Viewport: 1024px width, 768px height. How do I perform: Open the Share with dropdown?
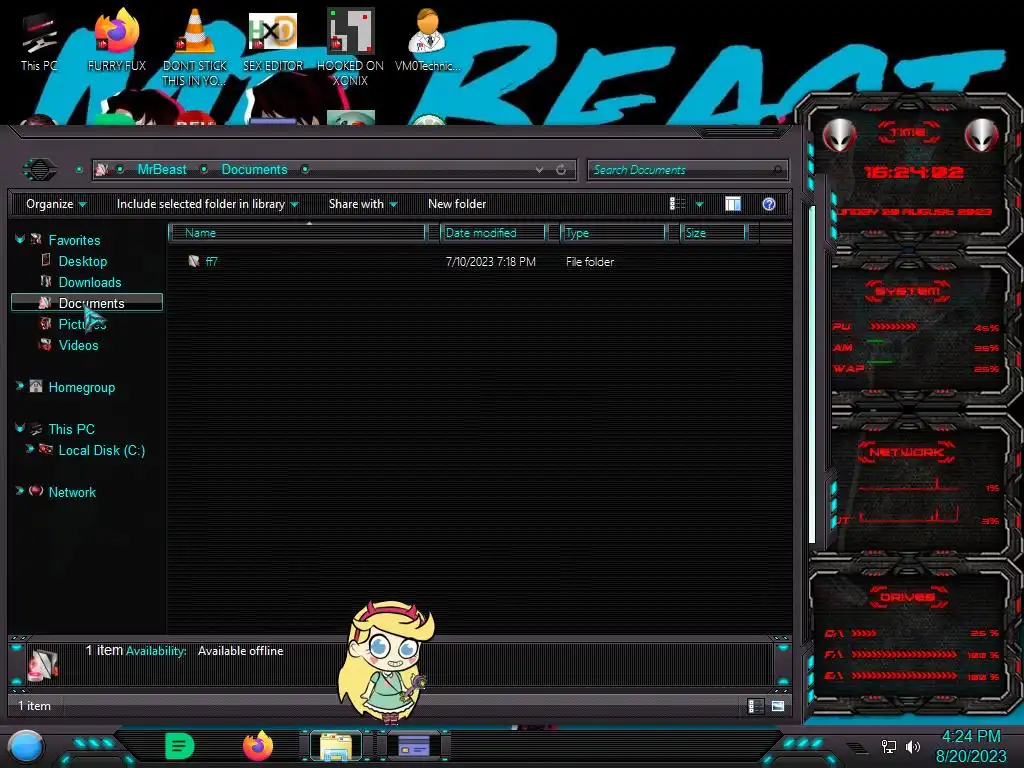coord(362,204)
